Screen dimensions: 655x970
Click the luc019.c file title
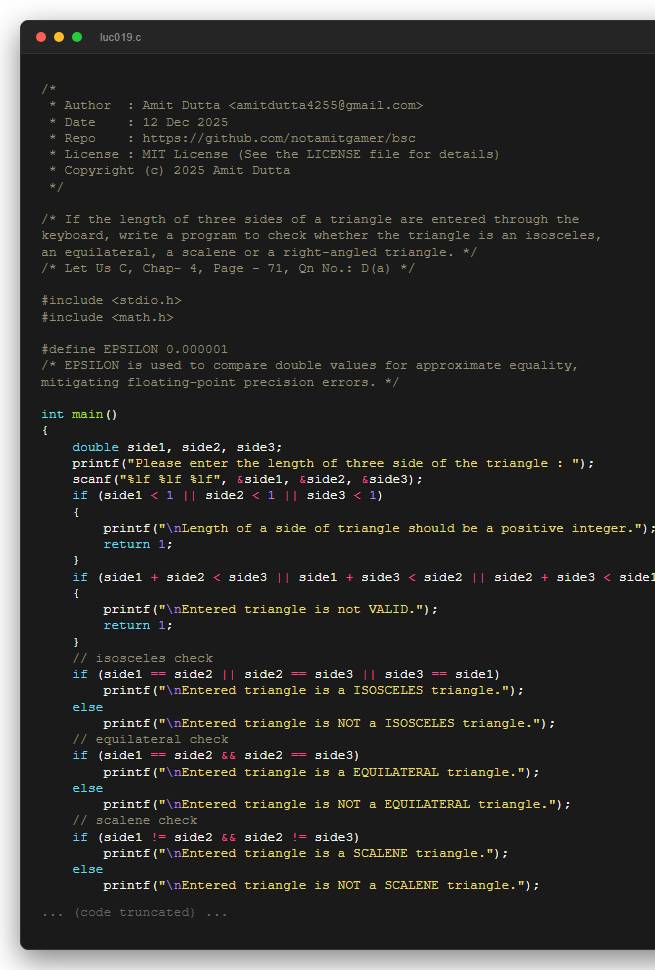121,37
